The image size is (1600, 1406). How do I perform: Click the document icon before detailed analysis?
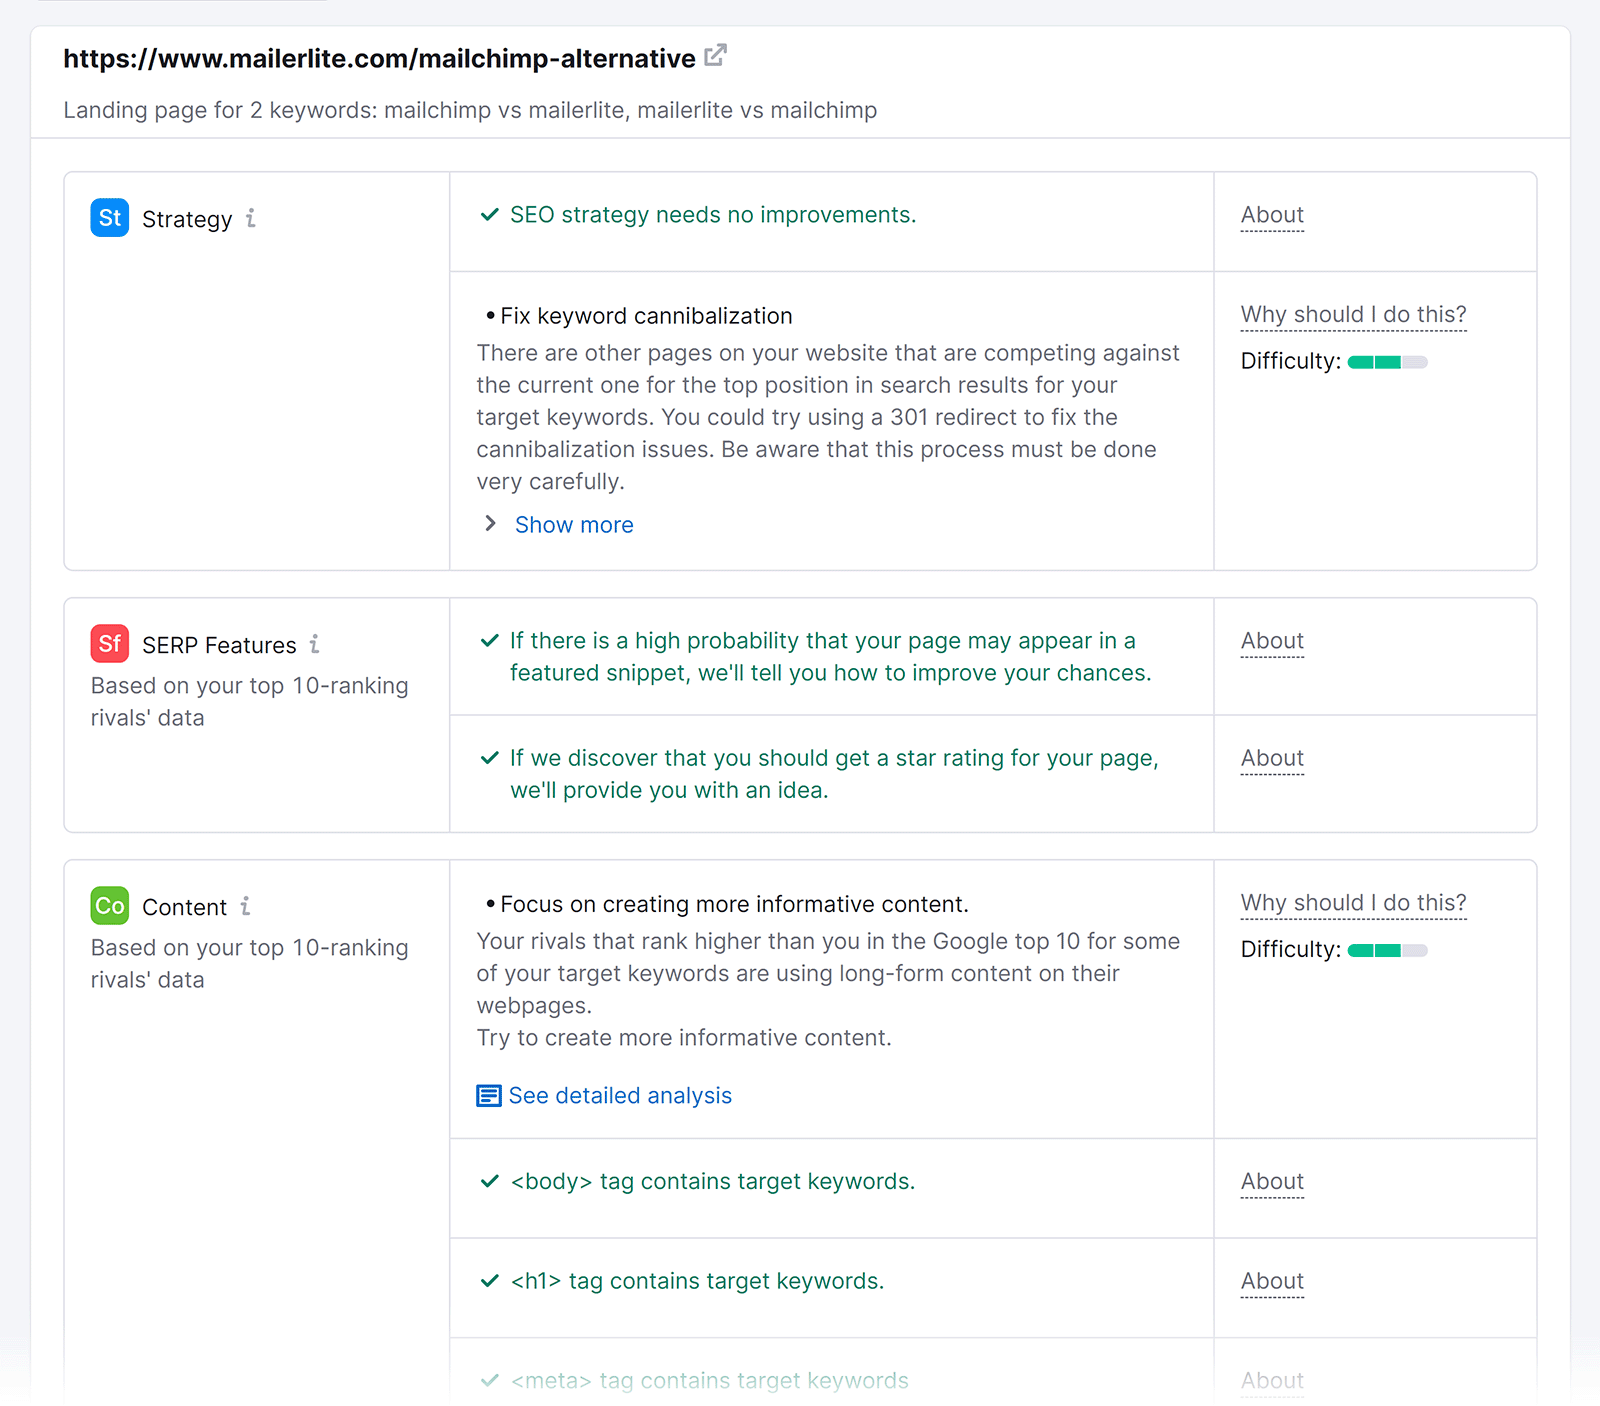click(x=487, y=1095)
